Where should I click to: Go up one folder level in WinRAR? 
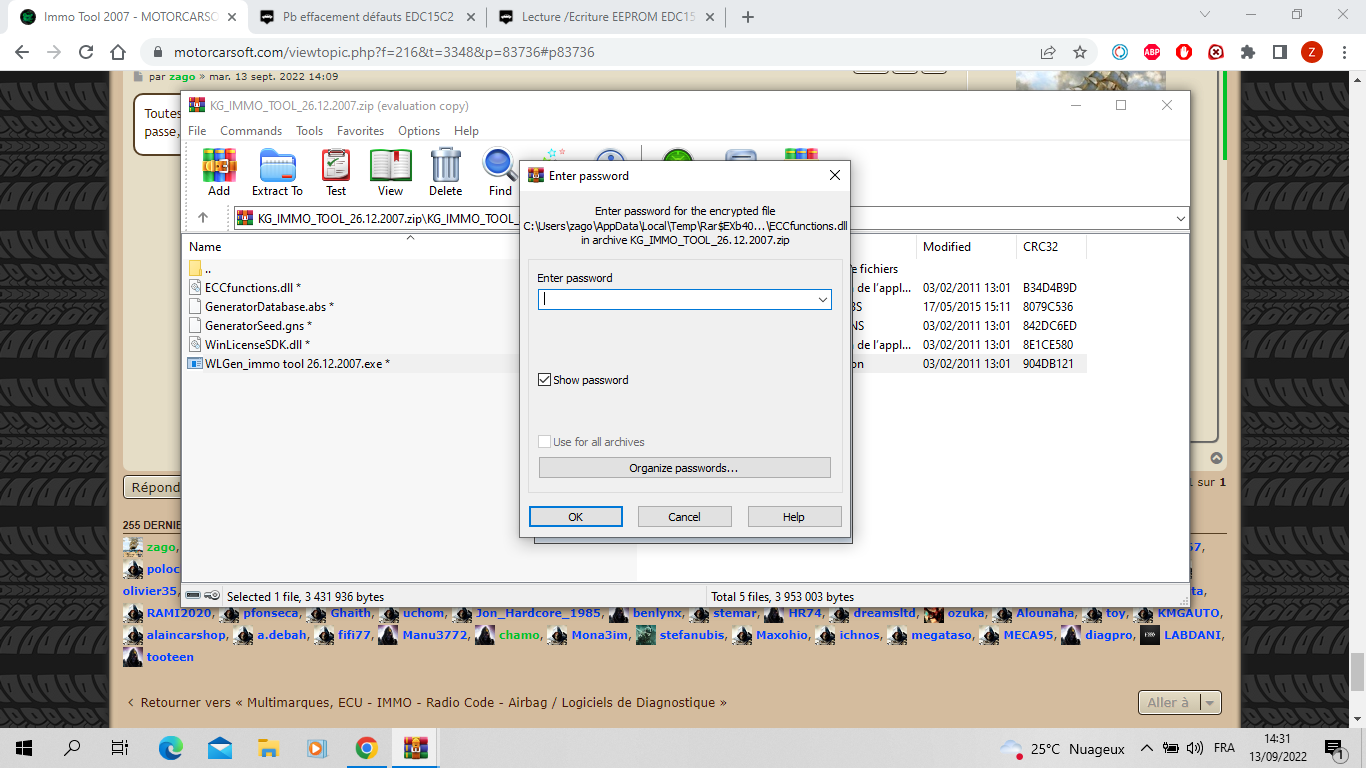point(203,218)
